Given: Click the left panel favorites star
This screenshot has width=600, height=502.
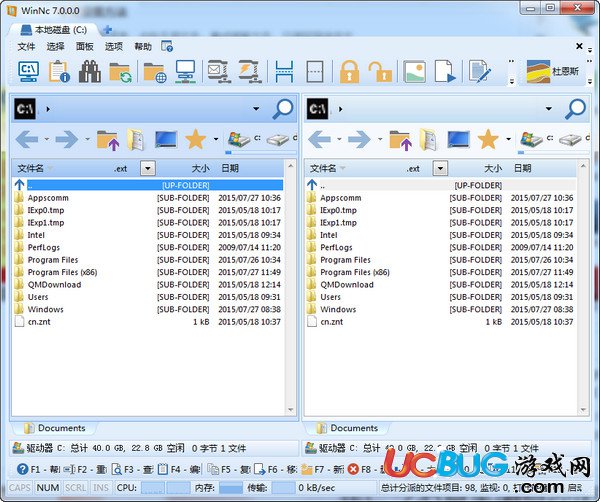Looking at the screenshot, I should pyautogui.click(x=196, y=139).
